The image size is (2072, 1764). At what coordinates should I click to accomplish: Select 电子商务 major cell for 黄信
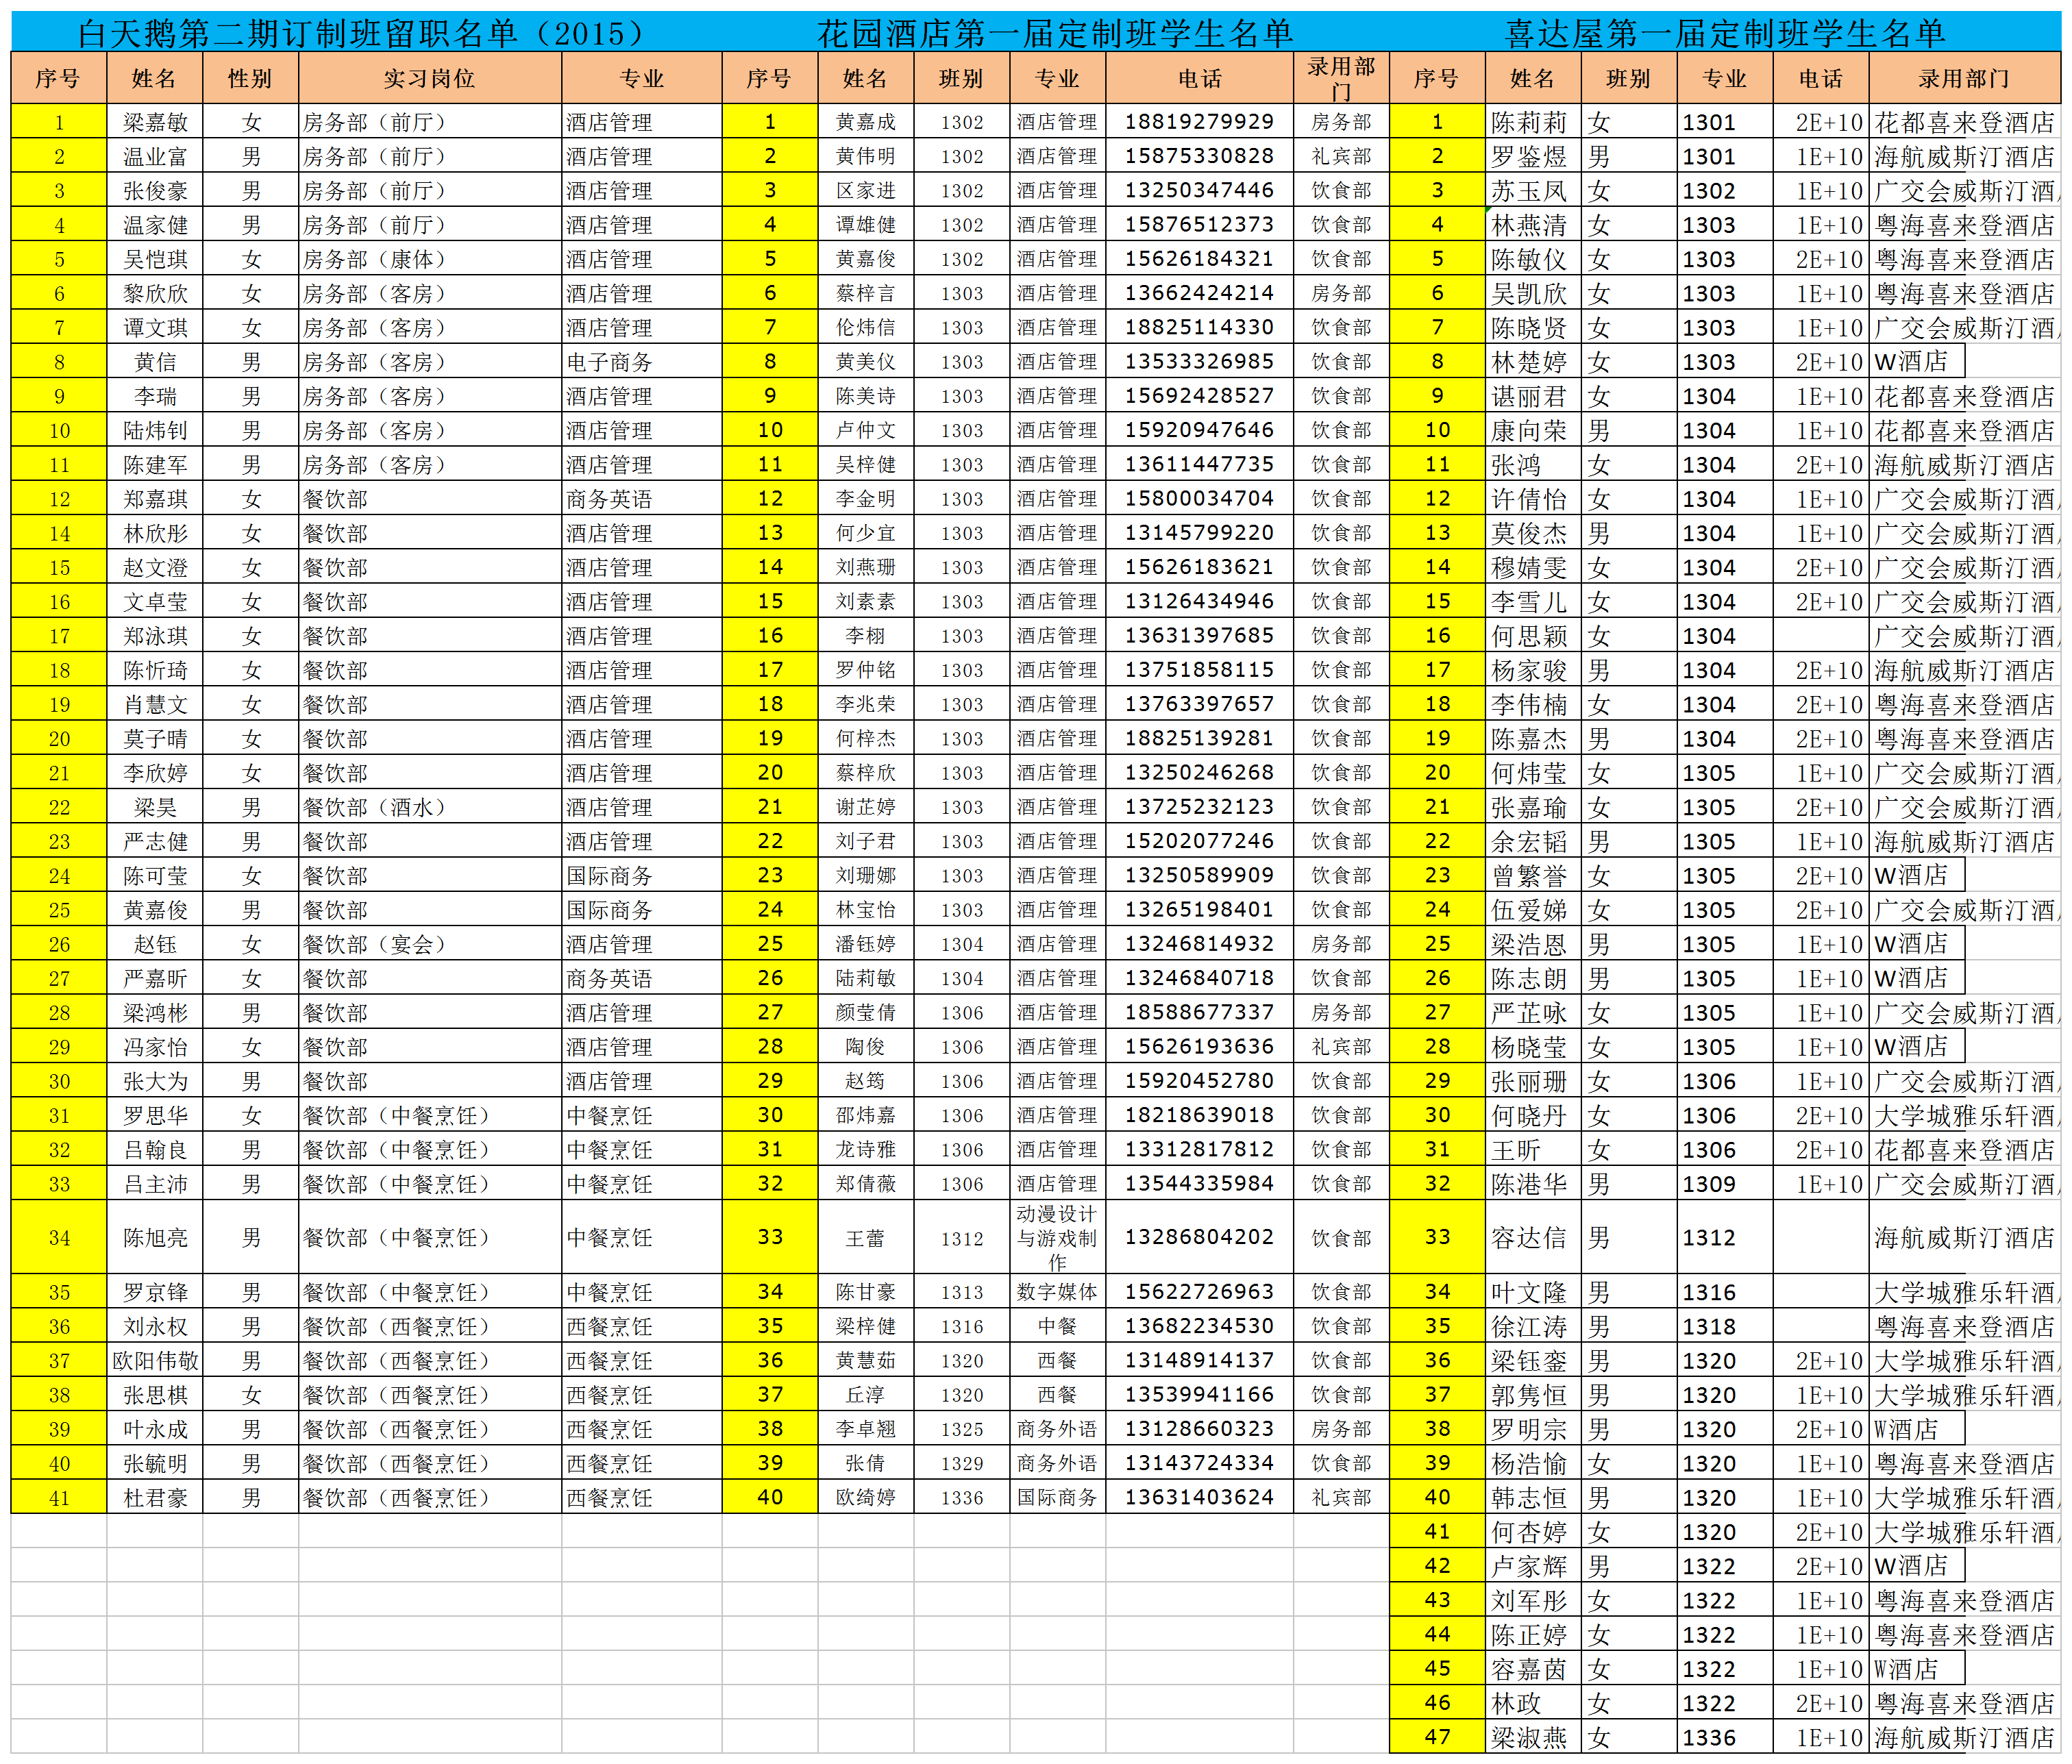(x=609, y=362)
